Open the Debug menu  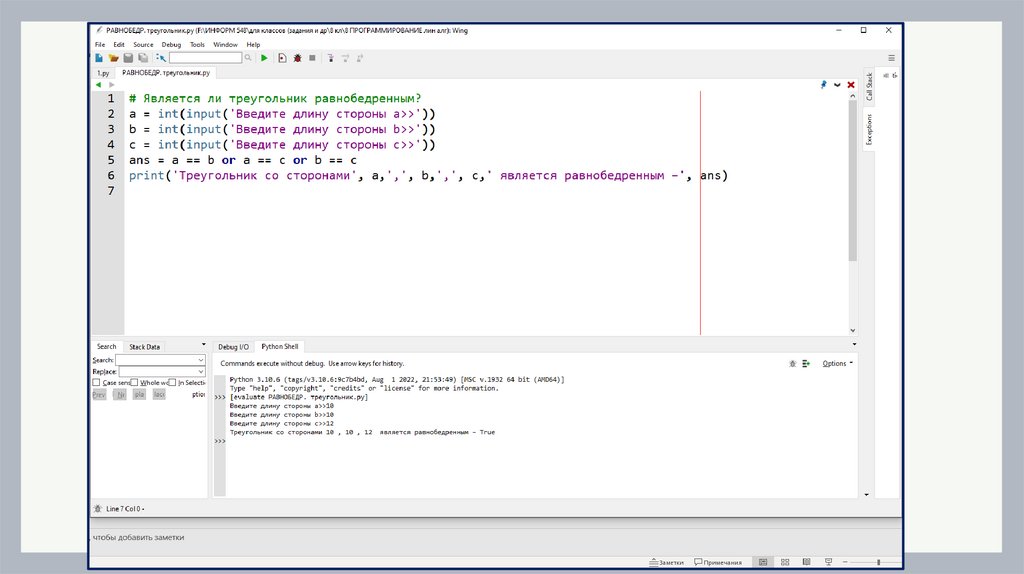point(171,44)
